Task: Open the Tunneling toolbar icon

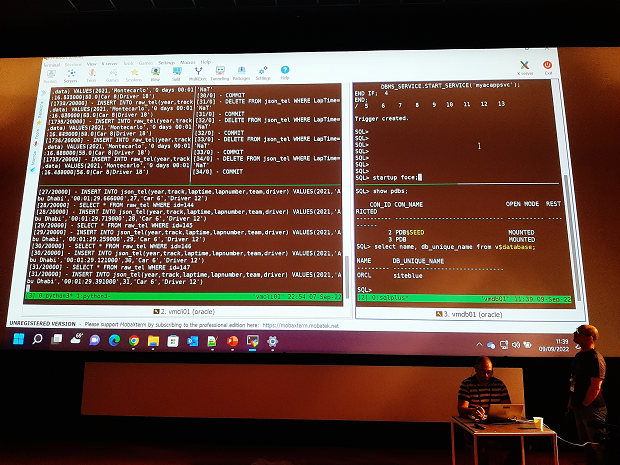Action: click(x=220, y=73)
